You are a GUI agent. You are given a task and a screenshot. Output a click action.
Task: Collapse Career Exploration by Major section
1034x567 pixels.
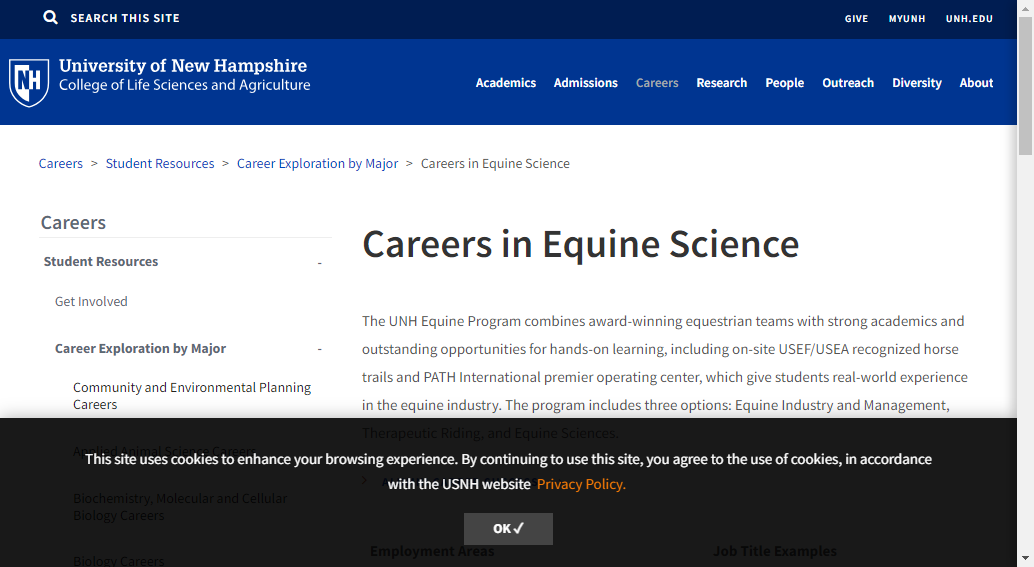click(320, 349)
